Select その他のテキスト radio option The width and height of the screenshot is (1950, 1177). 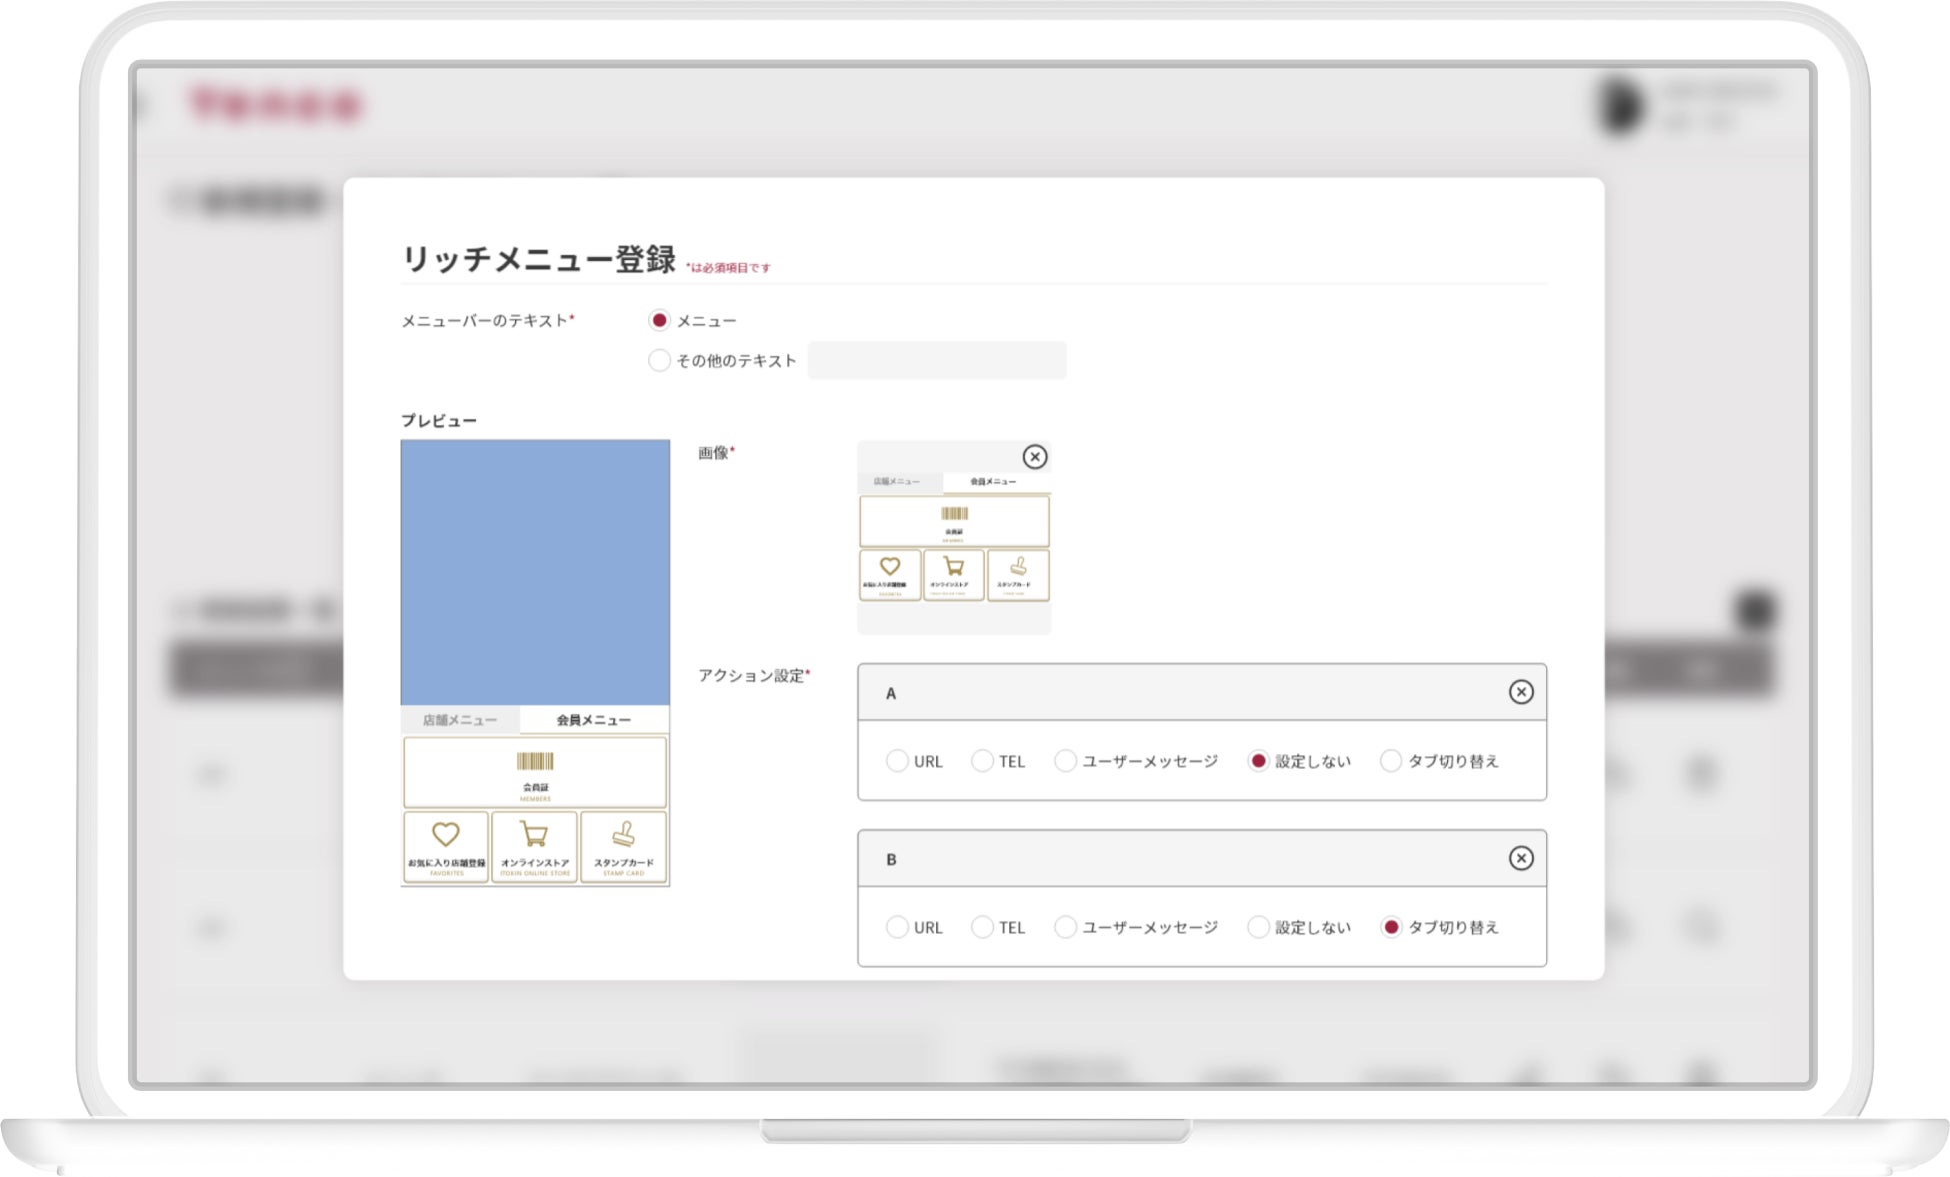click(x=659, y=360)
